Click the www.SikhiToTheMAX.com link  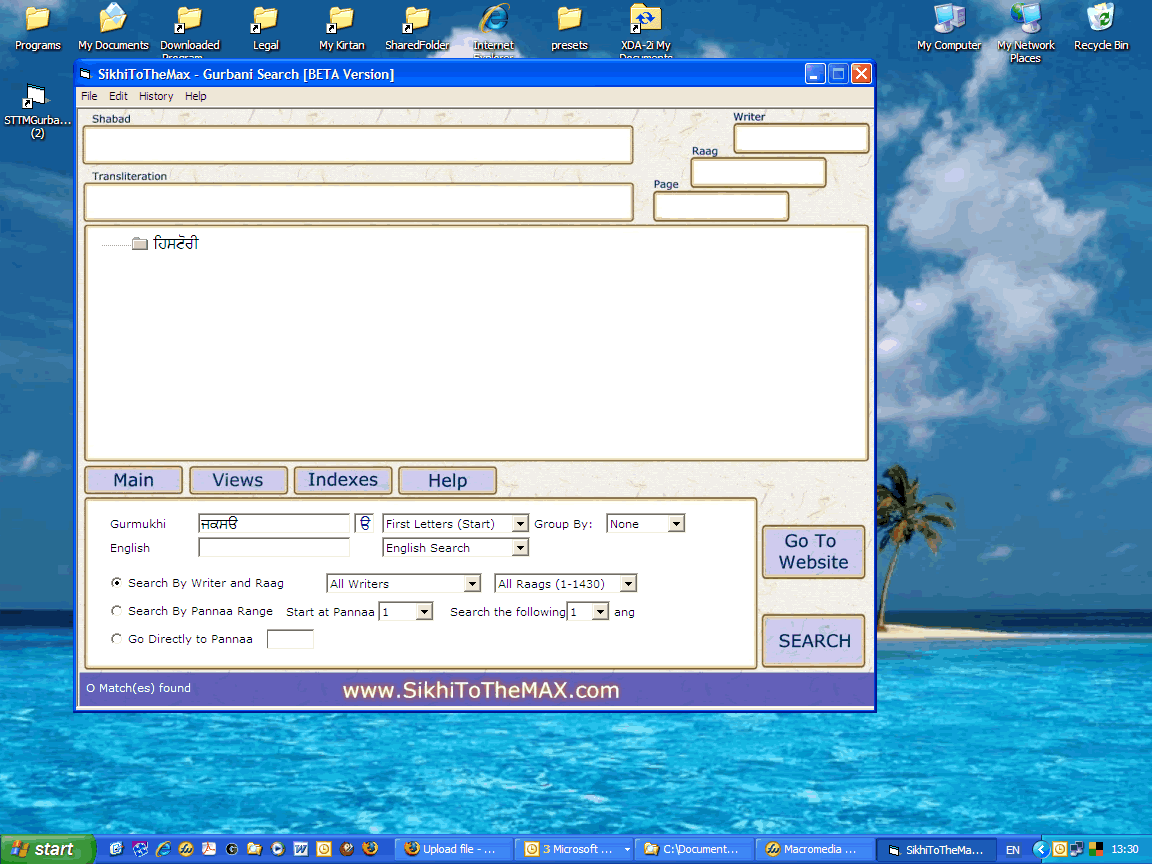tap(481, 690)
